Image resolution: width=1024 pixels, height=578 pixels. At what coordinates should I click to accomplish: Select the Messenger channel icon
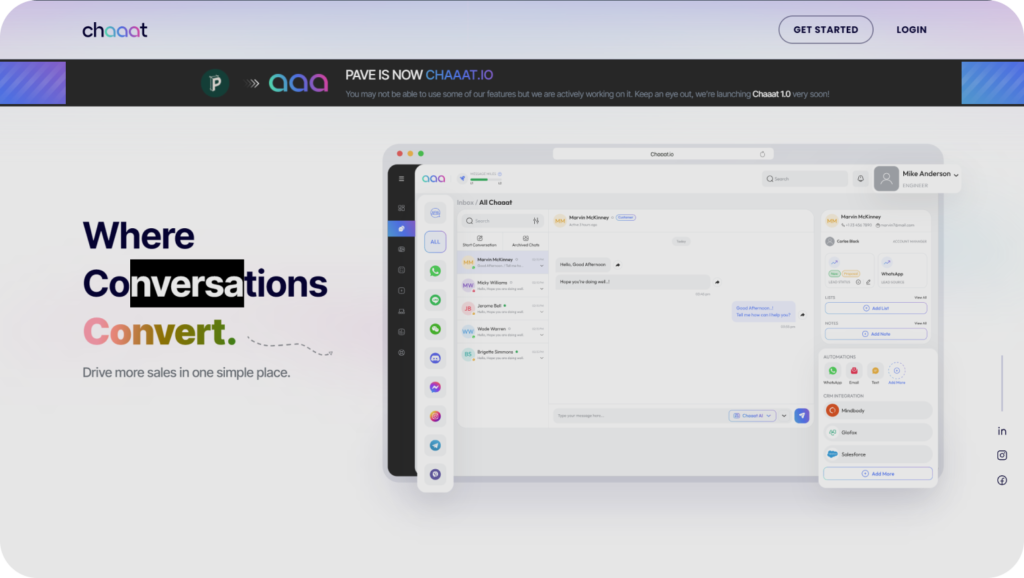click(x=435, y=387)
